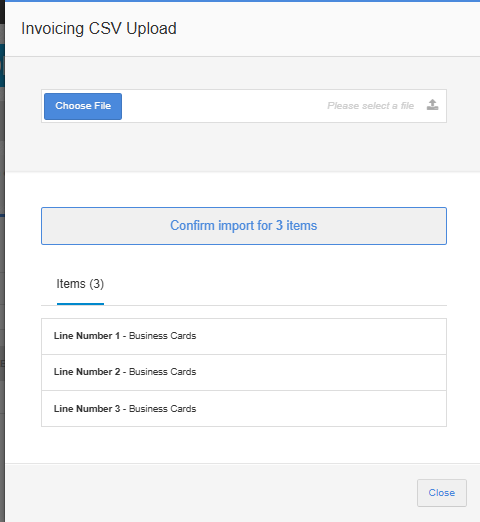Click the 'Invoicing CSV Upload' dialog title
The image size is (480, 522).
99,29
